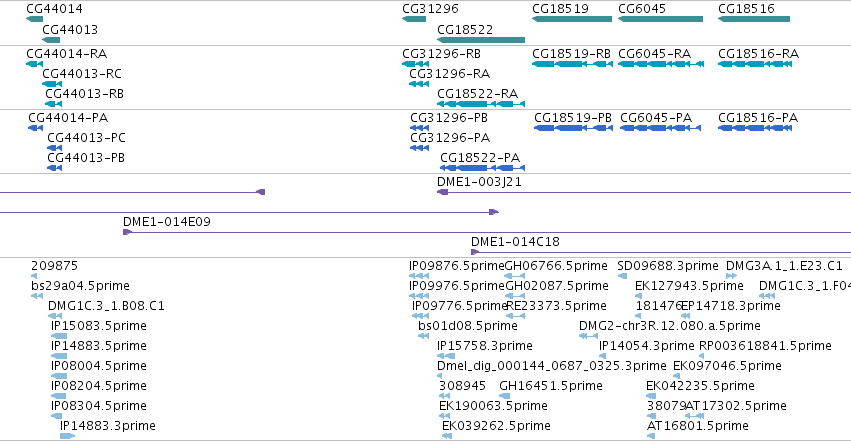Select the CG18516 gene bar
The image size is (851, 441).
click(754, 19)
